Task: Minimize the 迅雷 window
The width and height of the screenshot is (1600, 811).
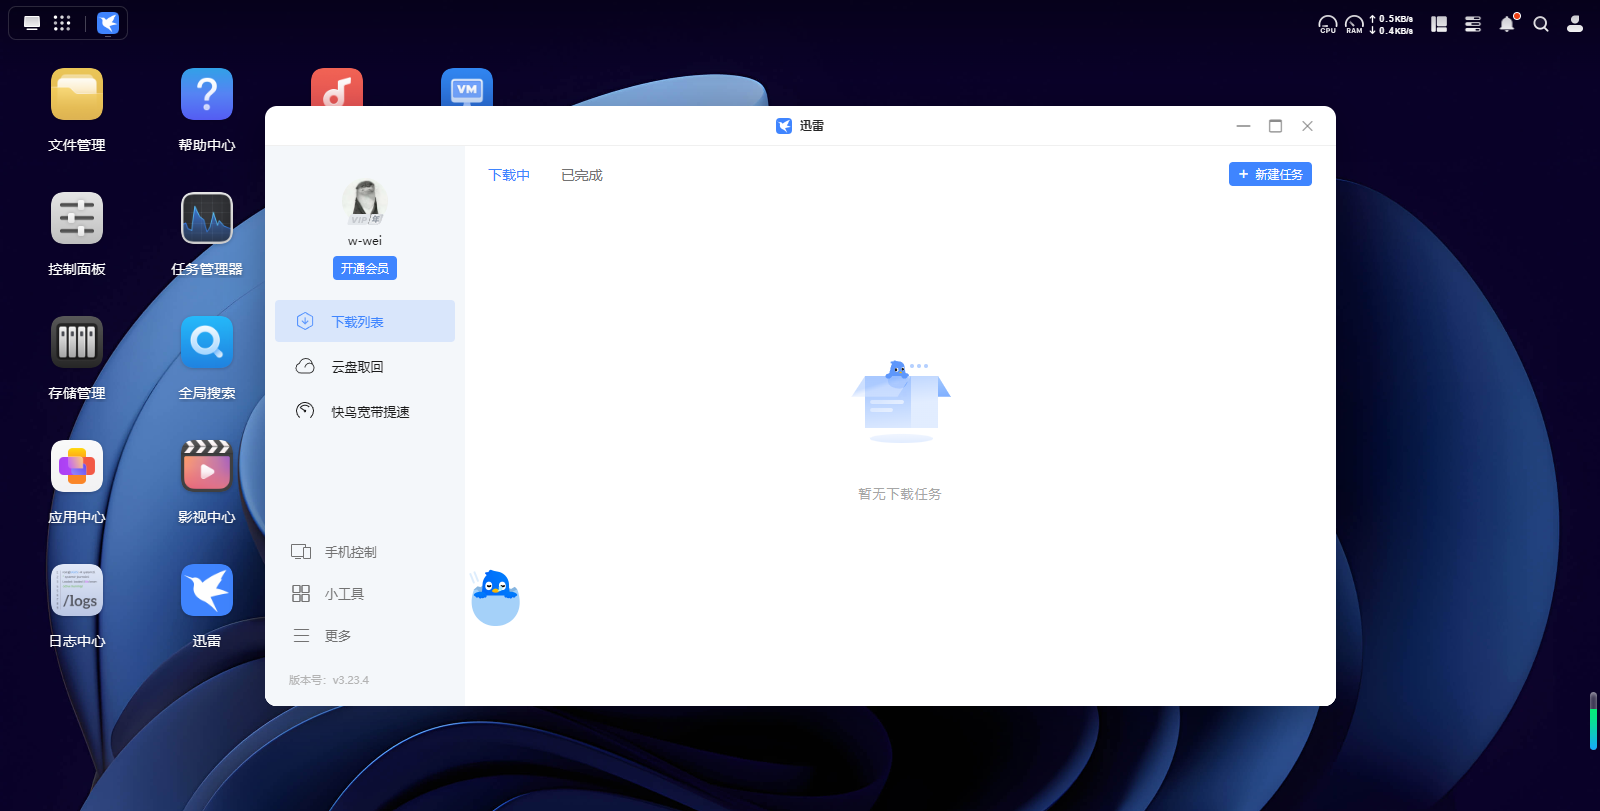Action: (1243, 126)
